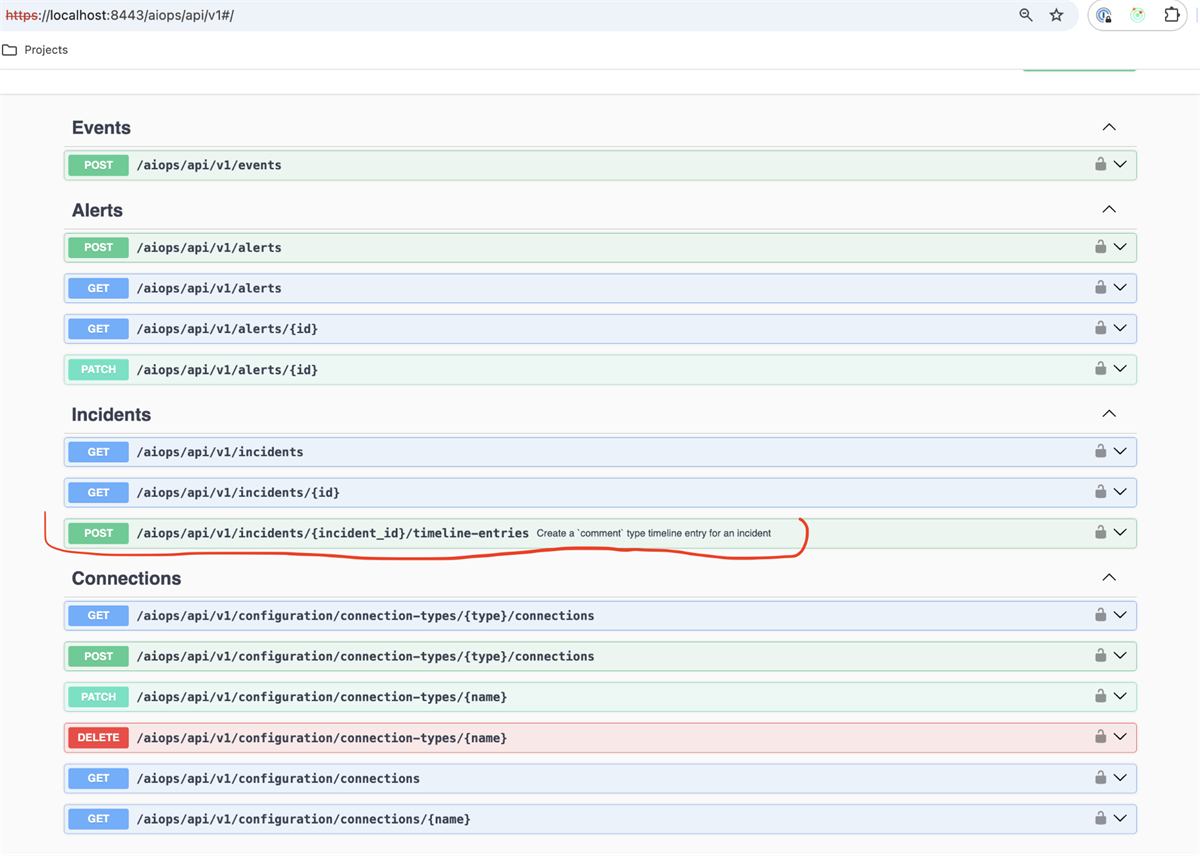Collapse the Connections section chevron
Screen dimensions: 1200x856
(1109, 577)
